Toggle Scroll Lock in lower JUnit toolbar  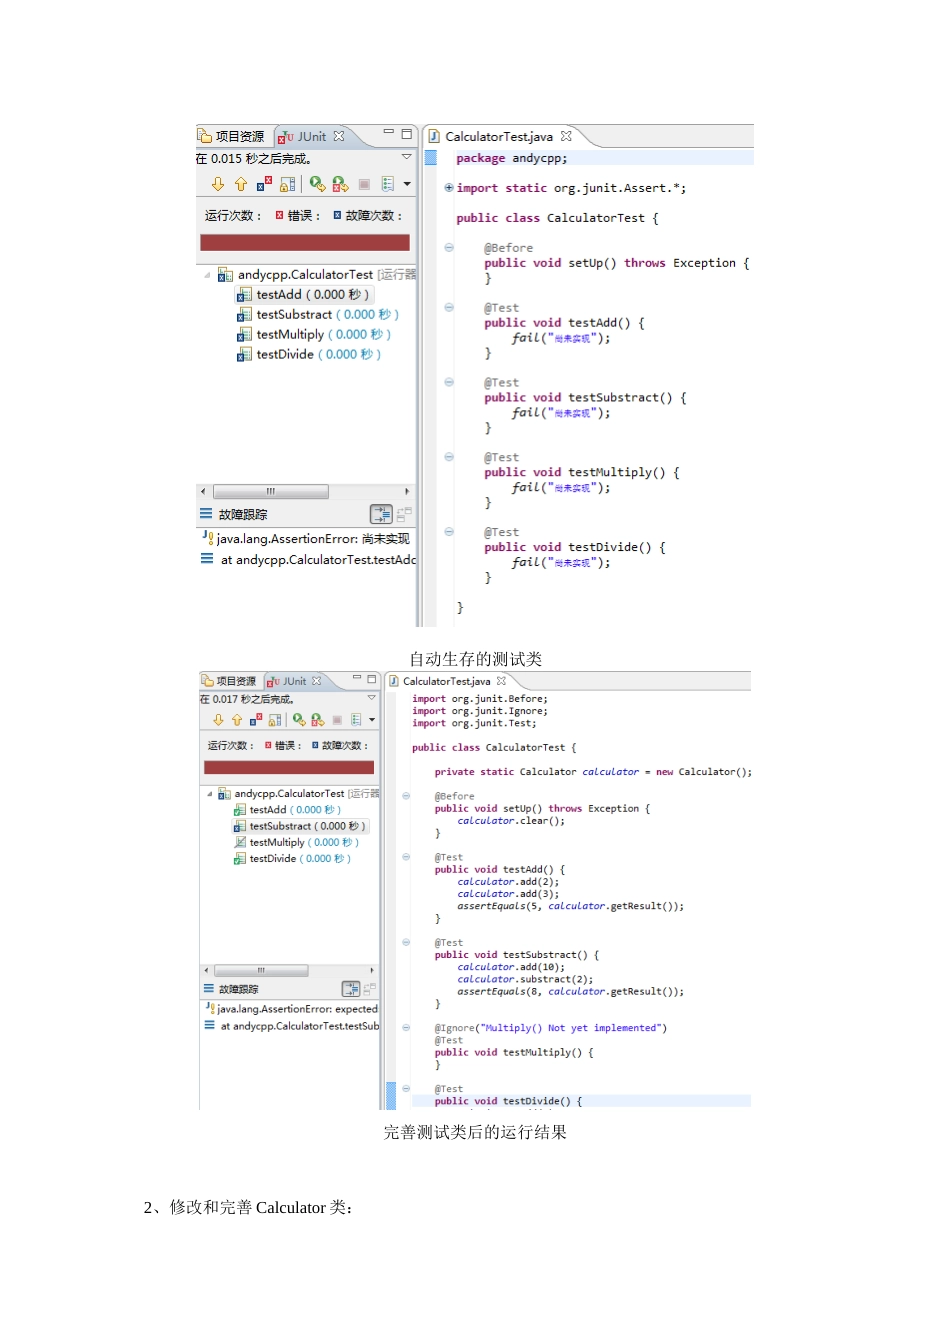click(275, 720)
